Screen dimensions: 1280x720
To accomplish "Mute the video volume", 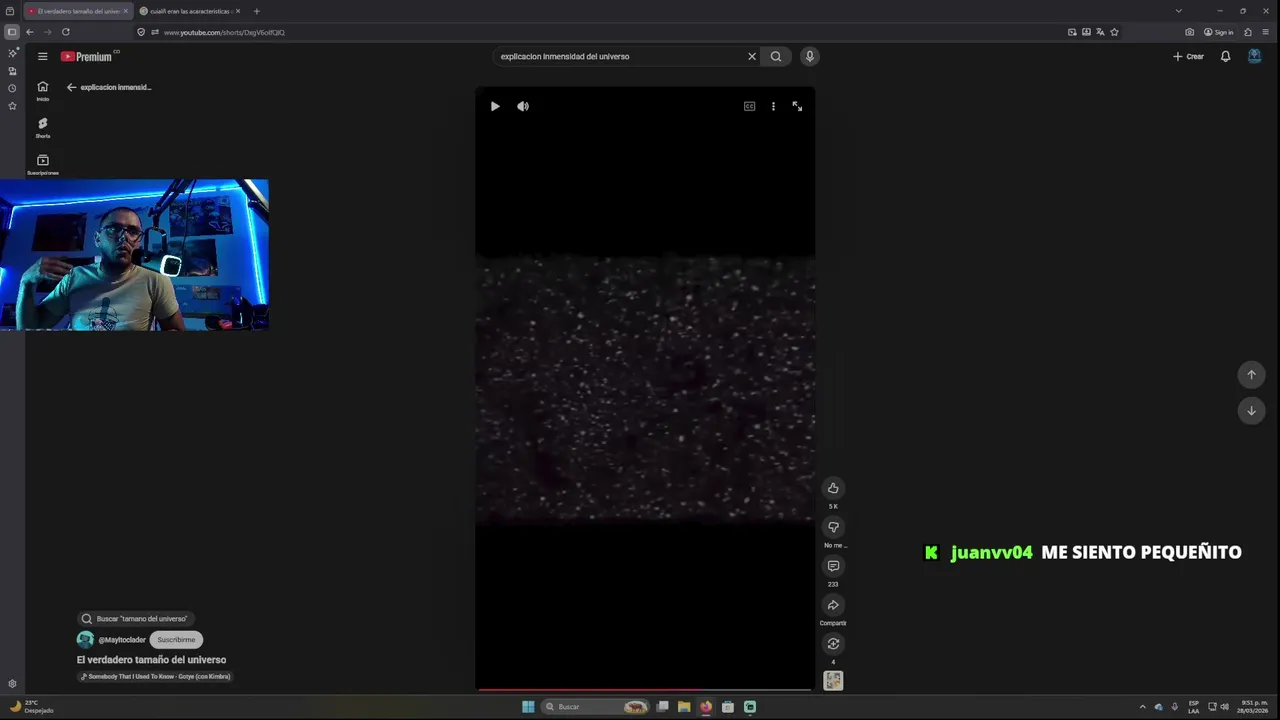I will (523, 106).
